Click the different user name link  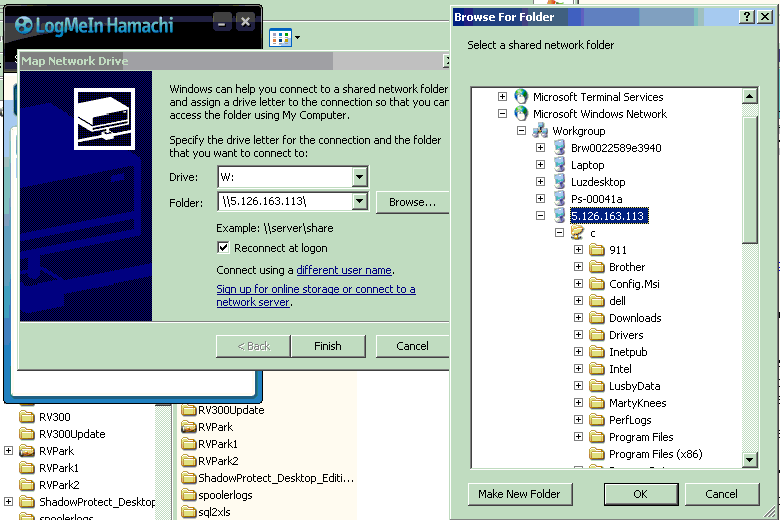click(344, 270)
